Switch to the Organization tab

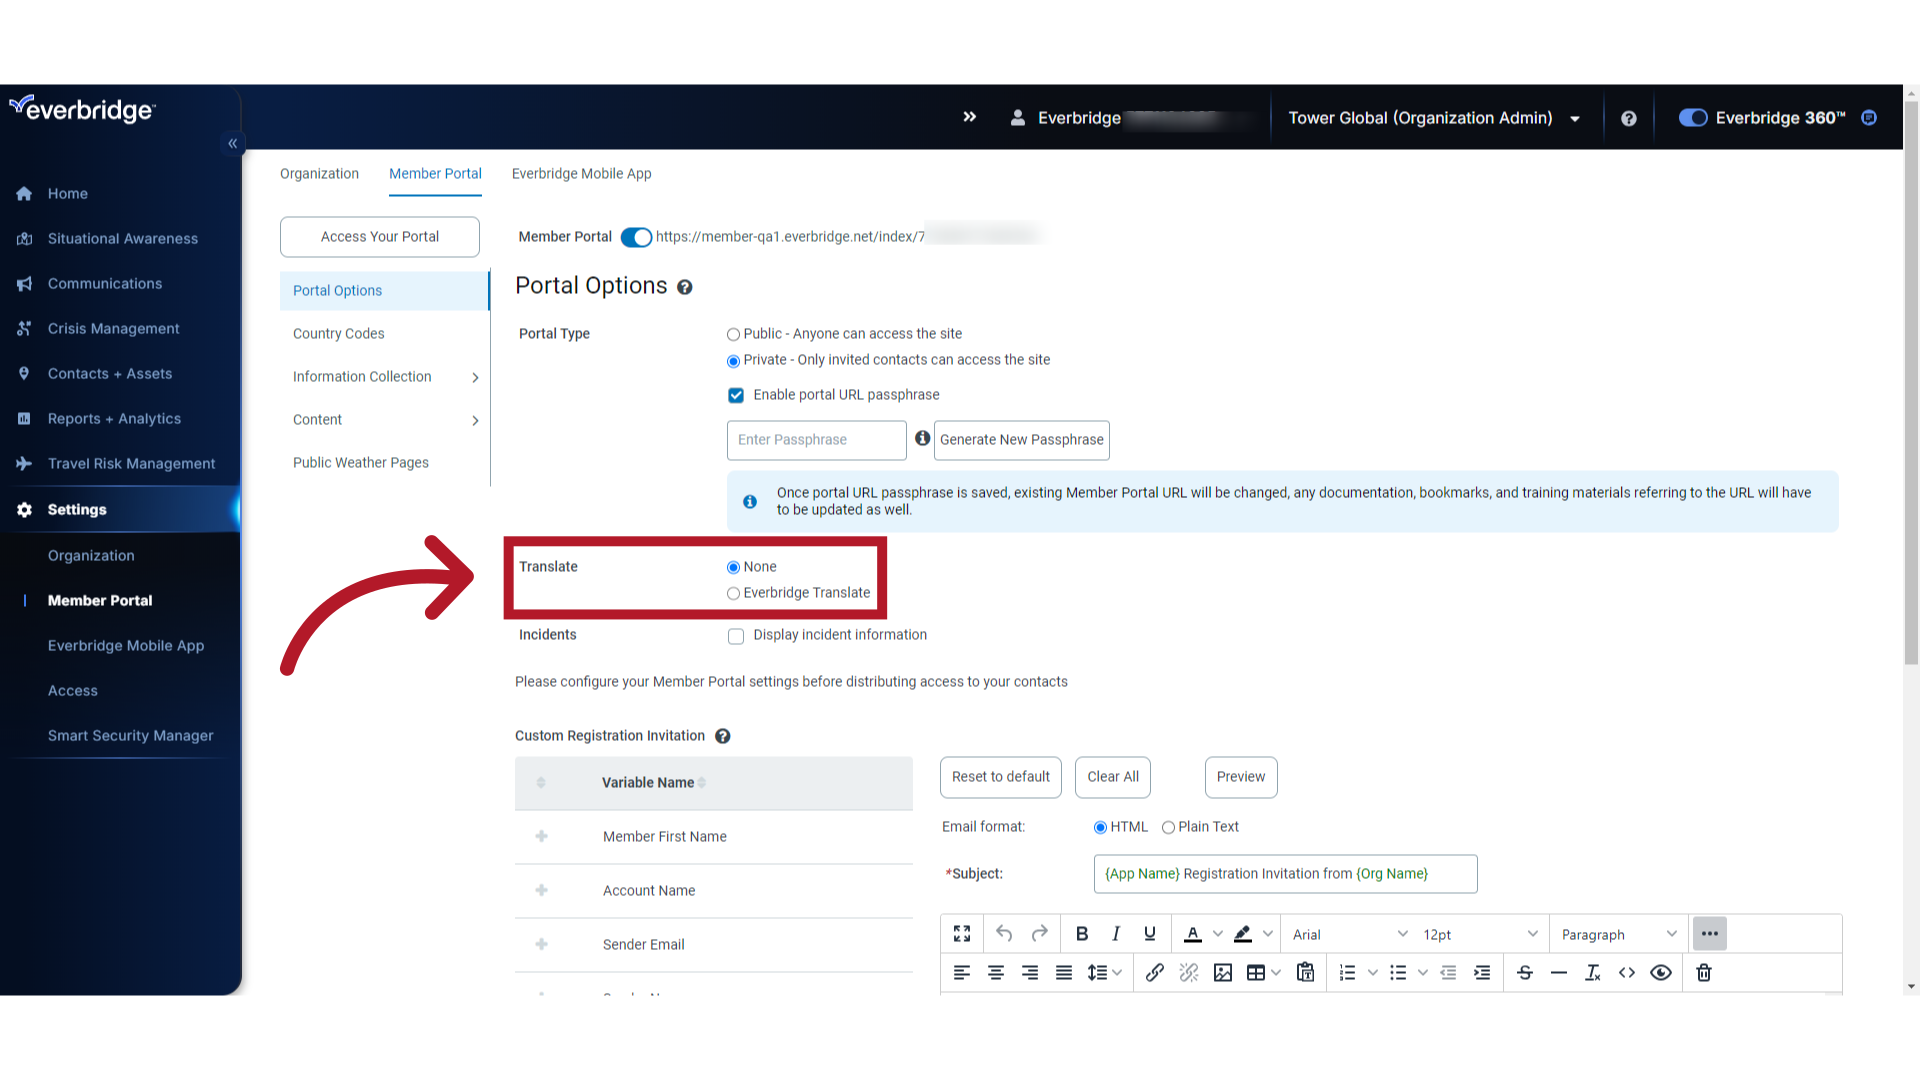319,173
